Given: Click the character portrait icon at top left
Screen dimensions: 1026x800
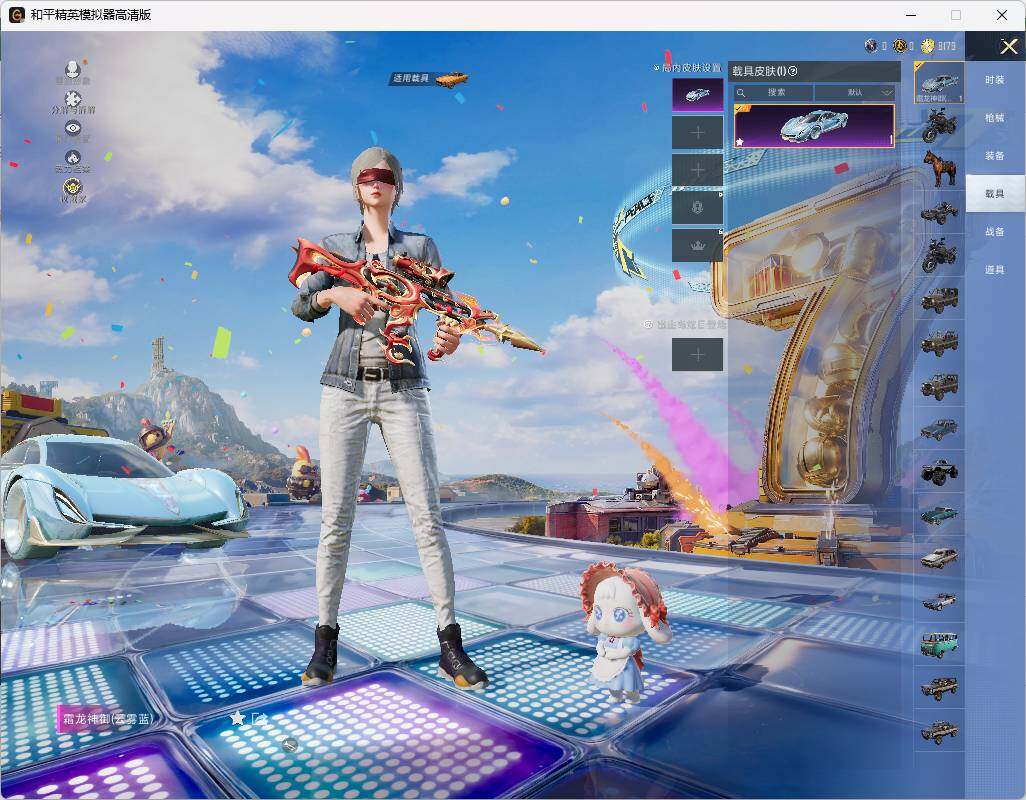Looking at the screenshot, I should pos(73,71).
